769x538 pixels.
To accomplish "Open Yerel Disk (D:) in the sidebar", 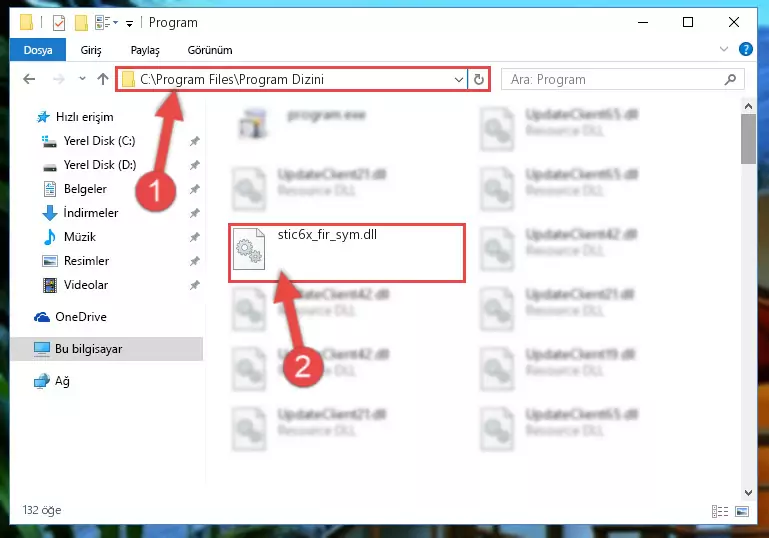I will (100, 165).
